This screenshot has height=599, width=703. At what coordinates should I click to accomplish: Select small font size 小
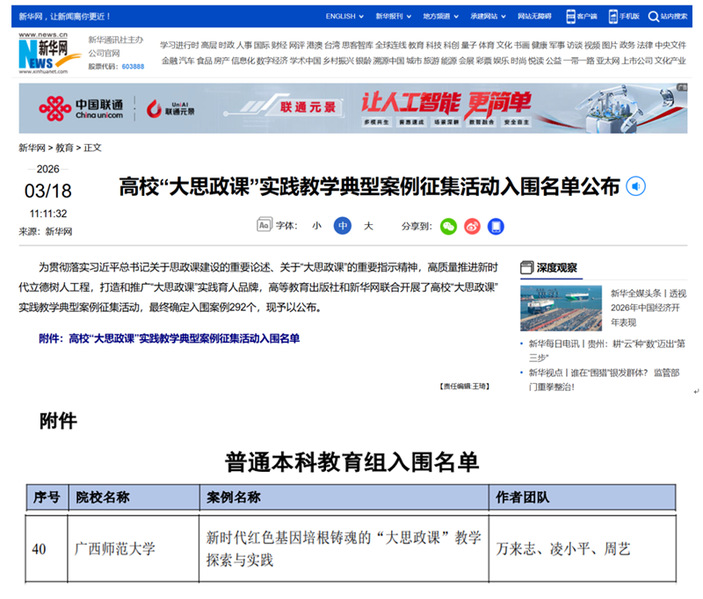[x=316, y=226]
